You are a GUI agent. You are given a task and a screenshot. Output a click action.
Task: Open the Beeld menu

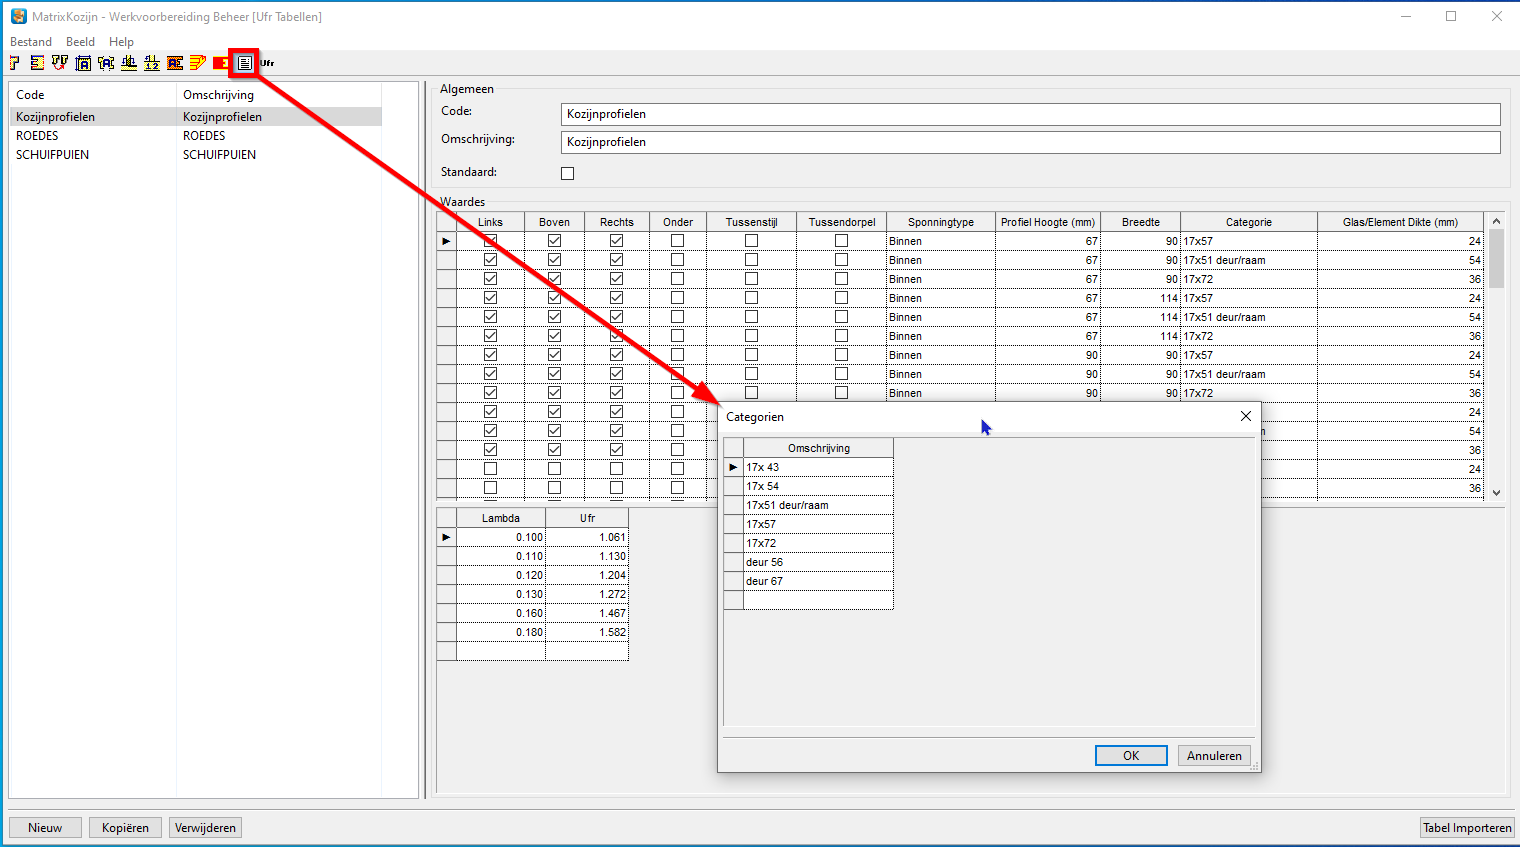(80, 41)
